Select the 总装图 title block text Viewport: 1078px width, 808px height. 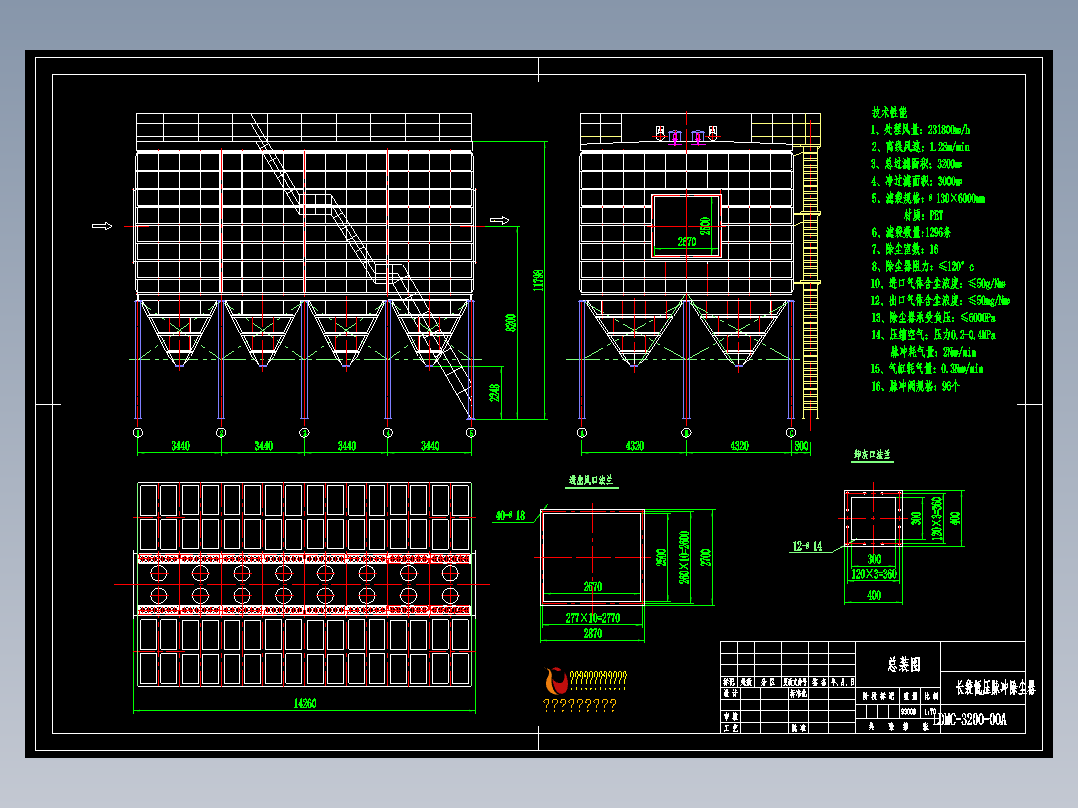click(x=903, y=664)
